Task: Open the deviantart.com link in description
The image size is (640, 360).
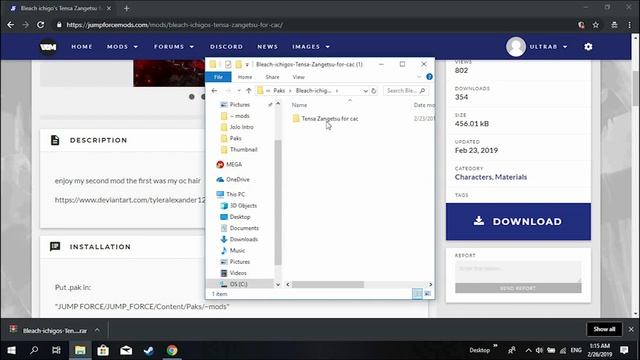Action: pos(130,200)
